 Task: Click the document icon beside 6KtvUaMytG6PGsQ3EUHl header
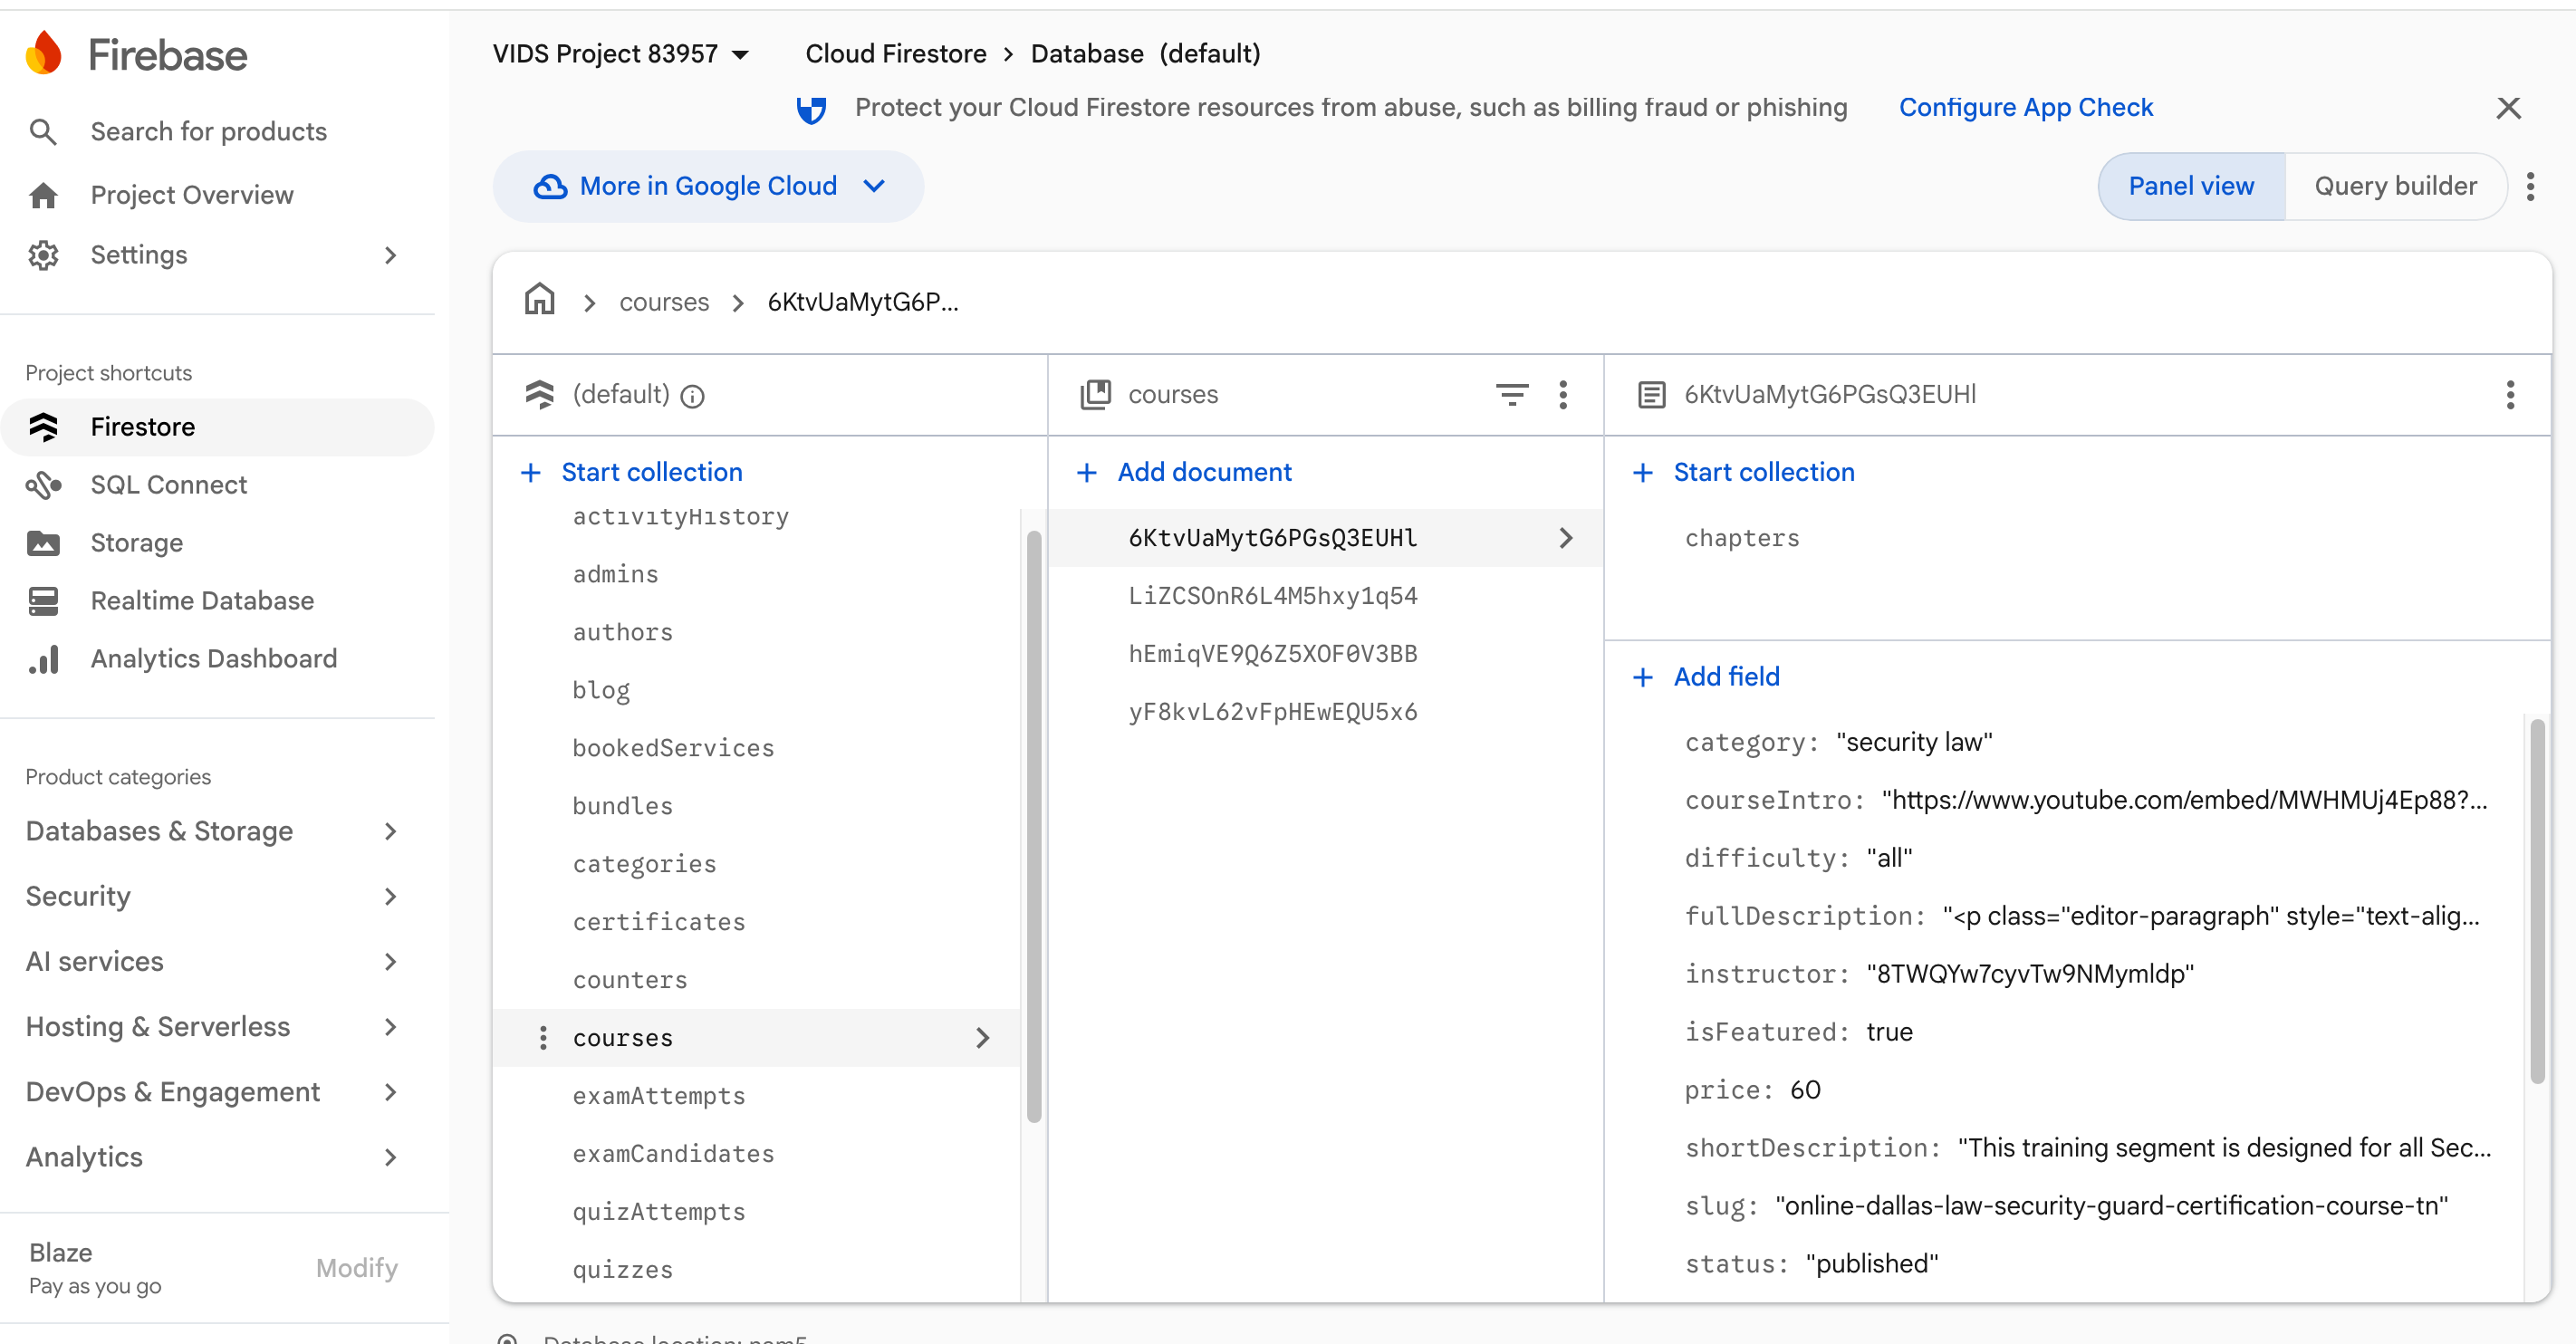(1652, 395)
